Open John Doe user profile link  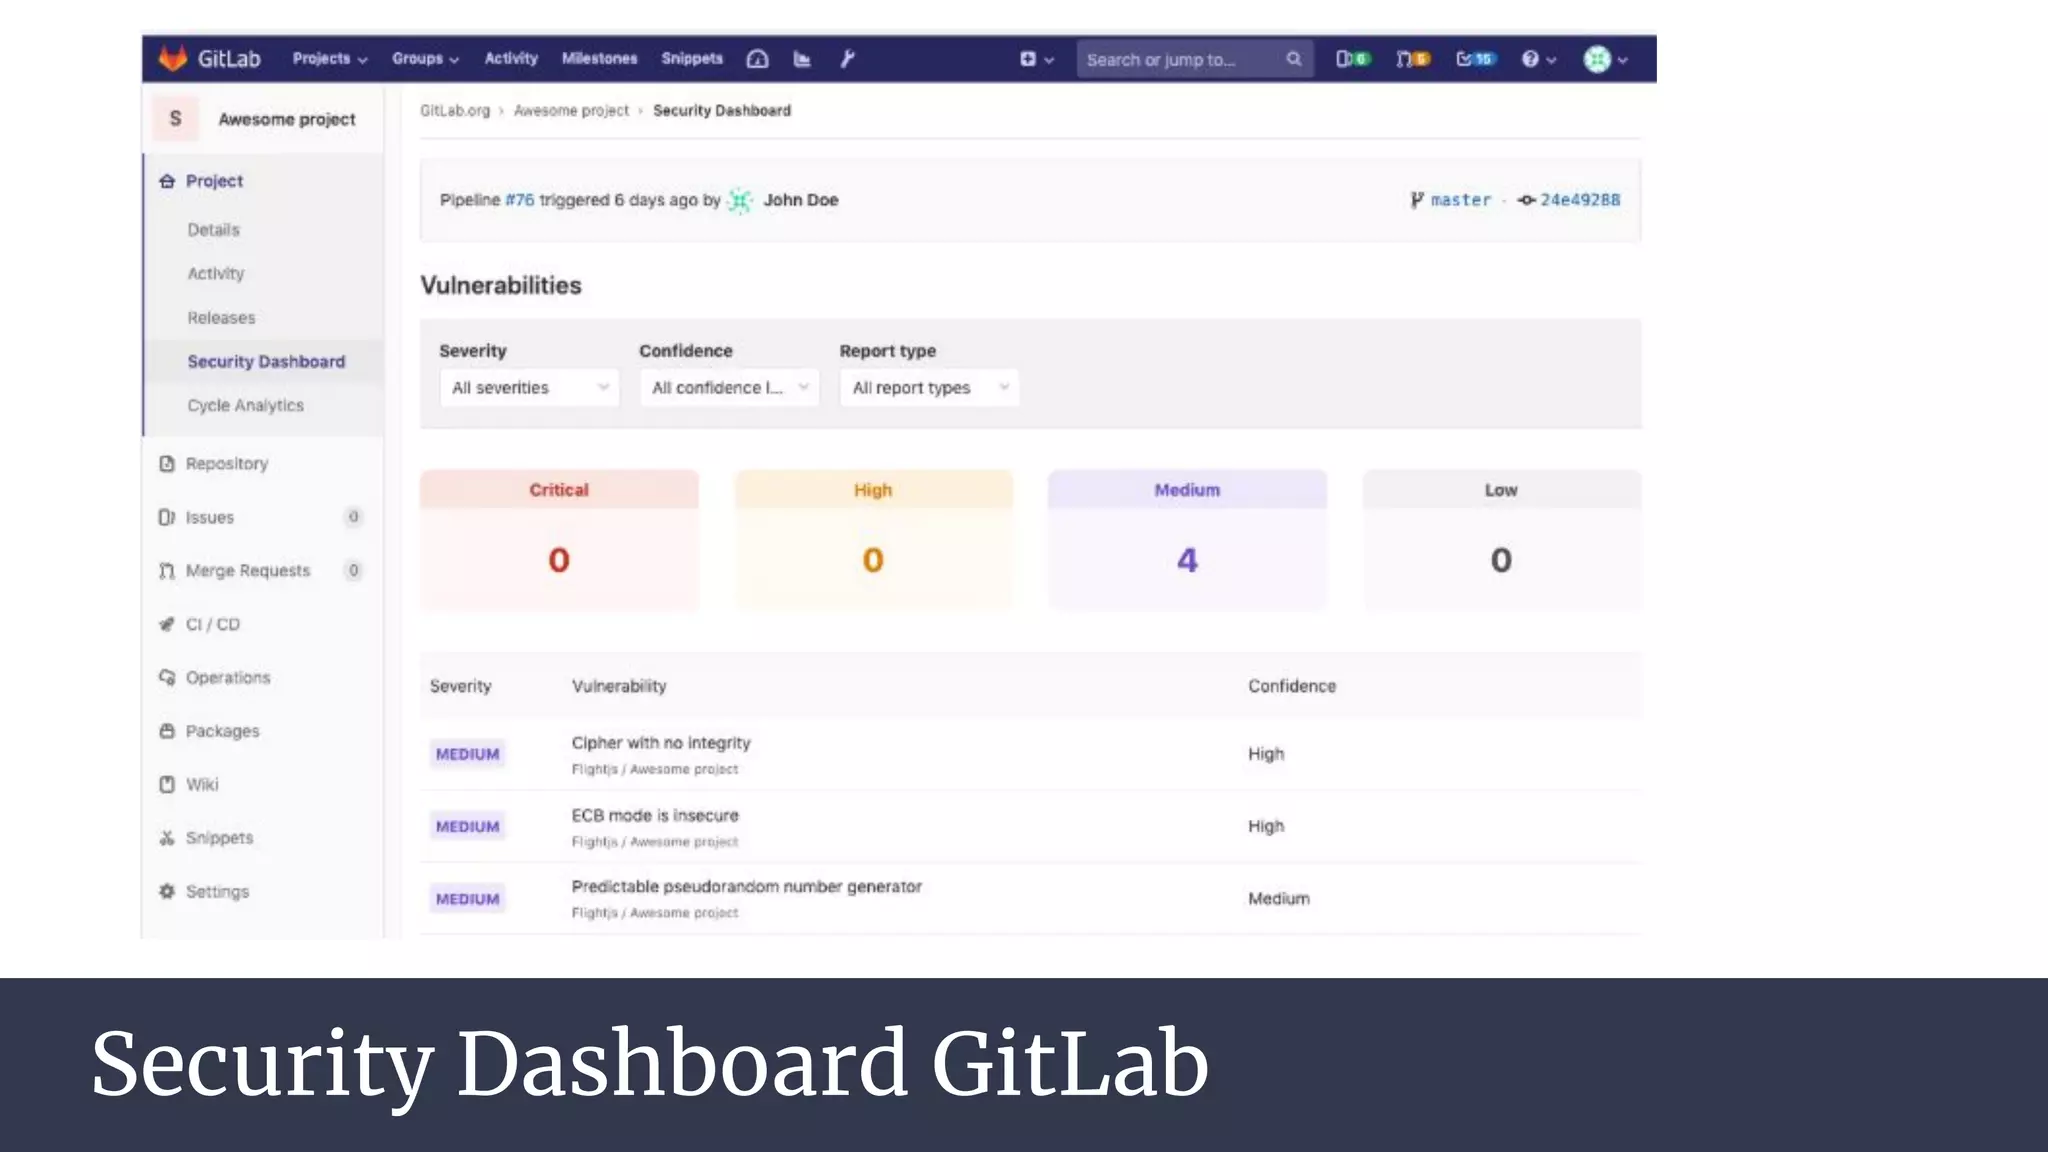click(801, 200)
